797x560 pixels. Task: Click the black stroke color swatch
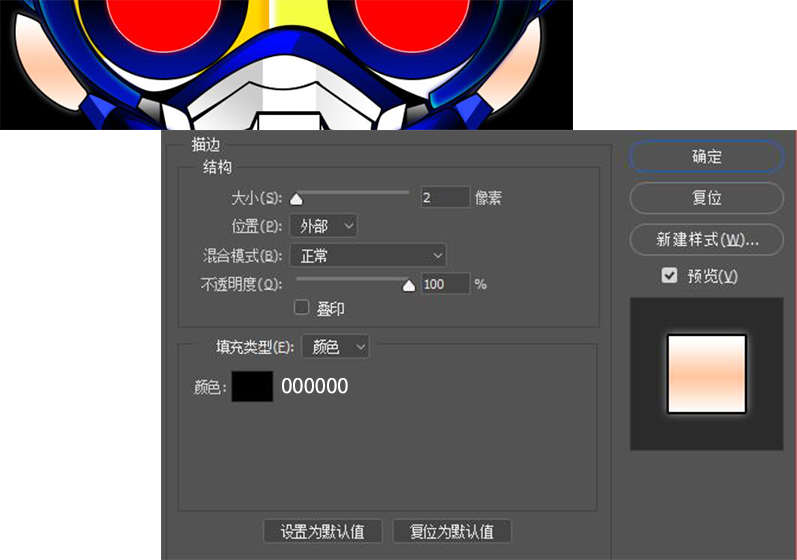pos(252,386)
